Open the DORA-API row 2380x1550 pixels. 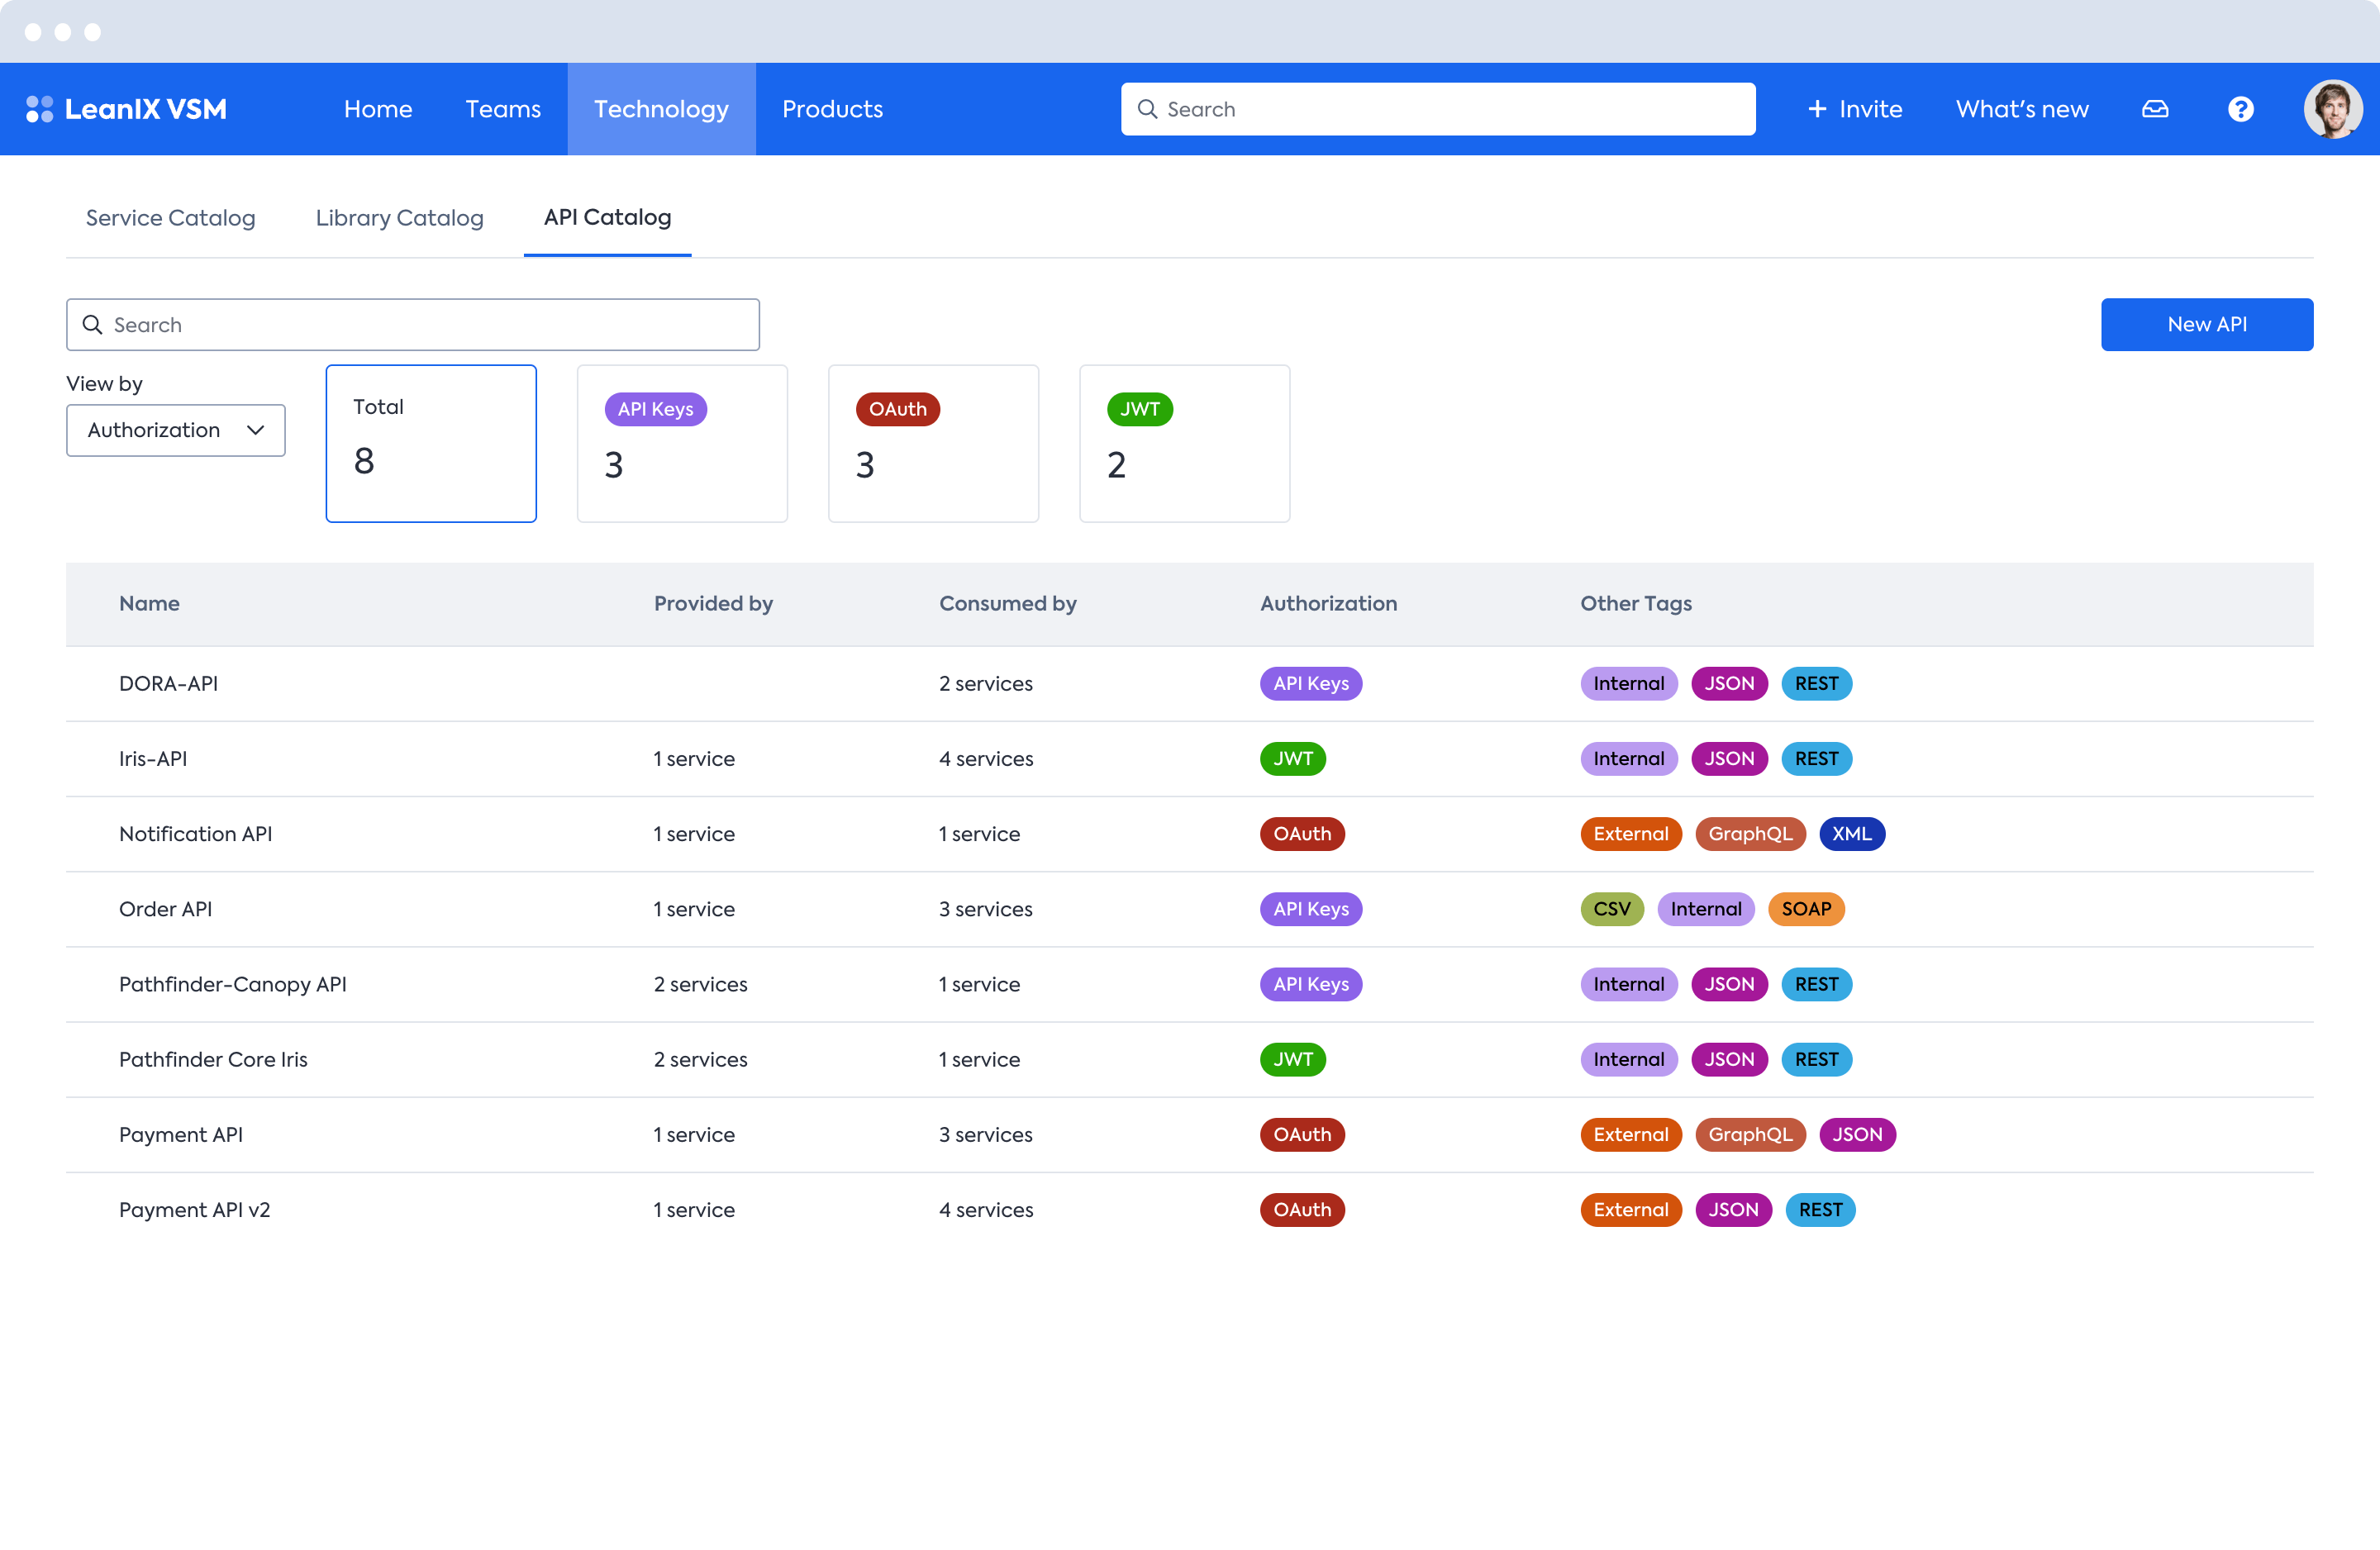[x=1189, y=684]
